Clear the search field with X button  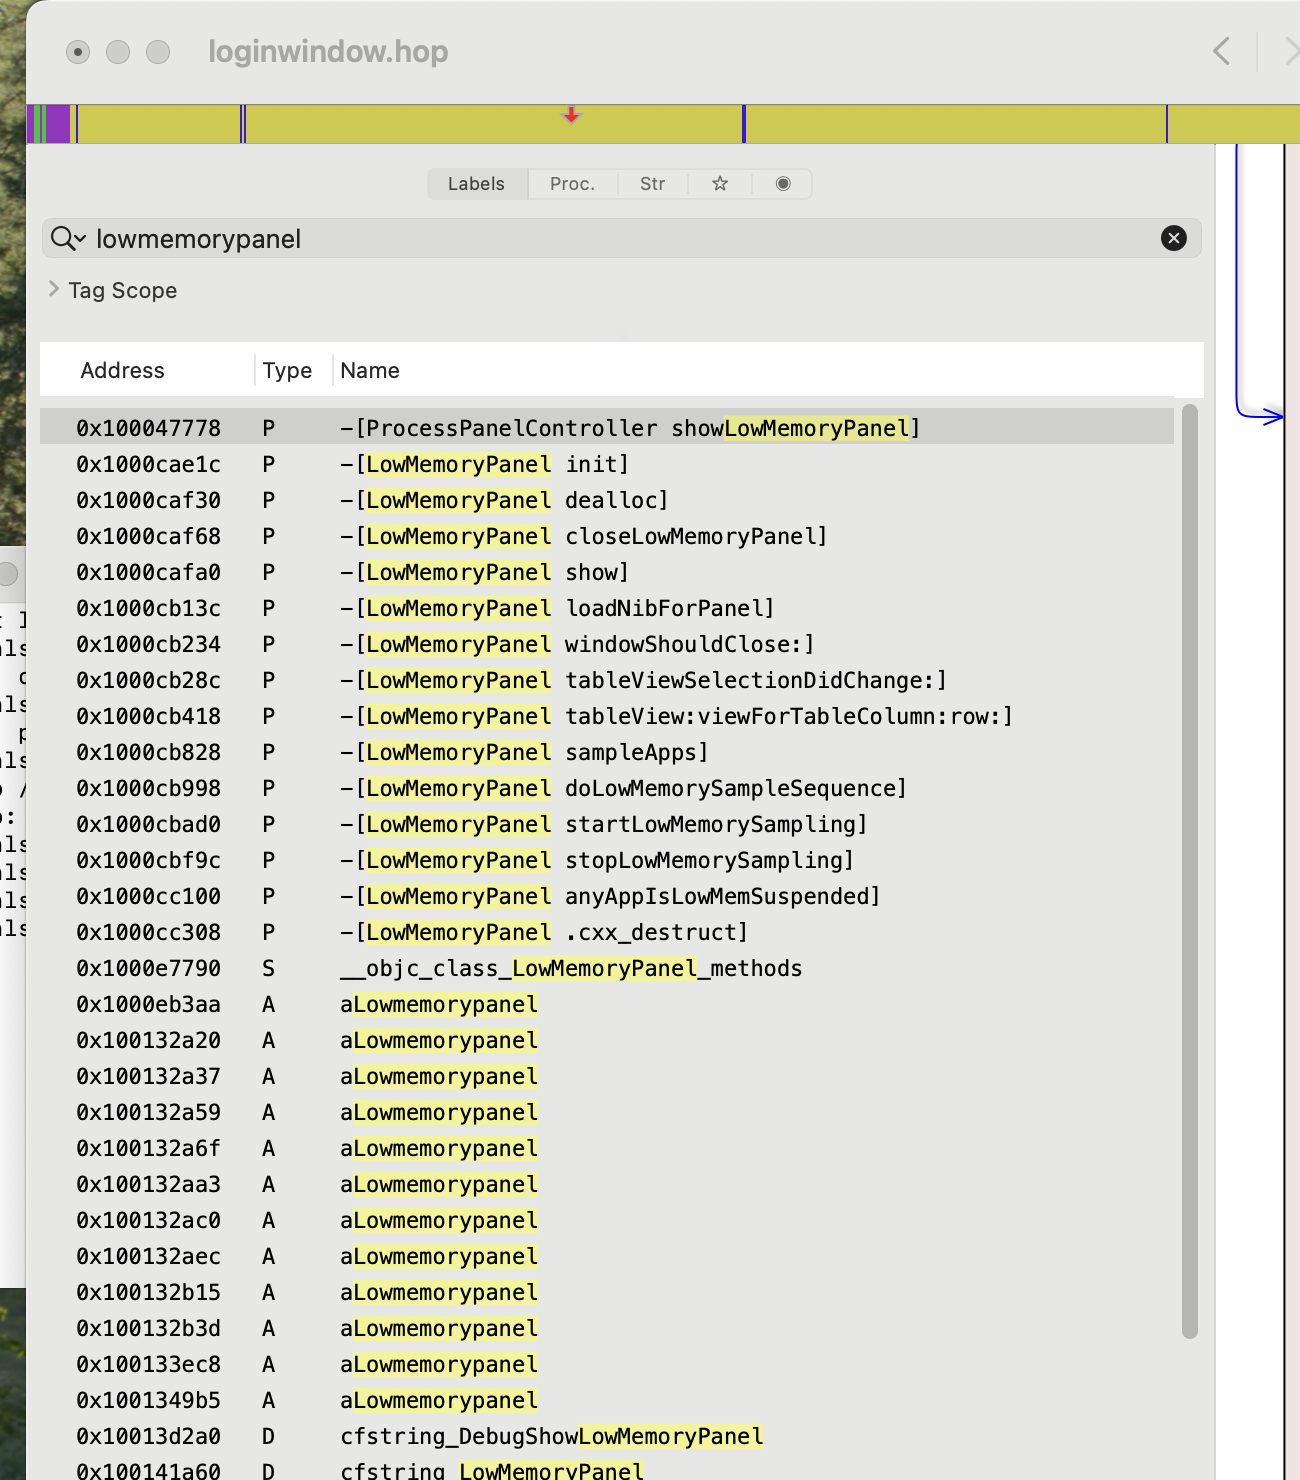point(1173,238)
